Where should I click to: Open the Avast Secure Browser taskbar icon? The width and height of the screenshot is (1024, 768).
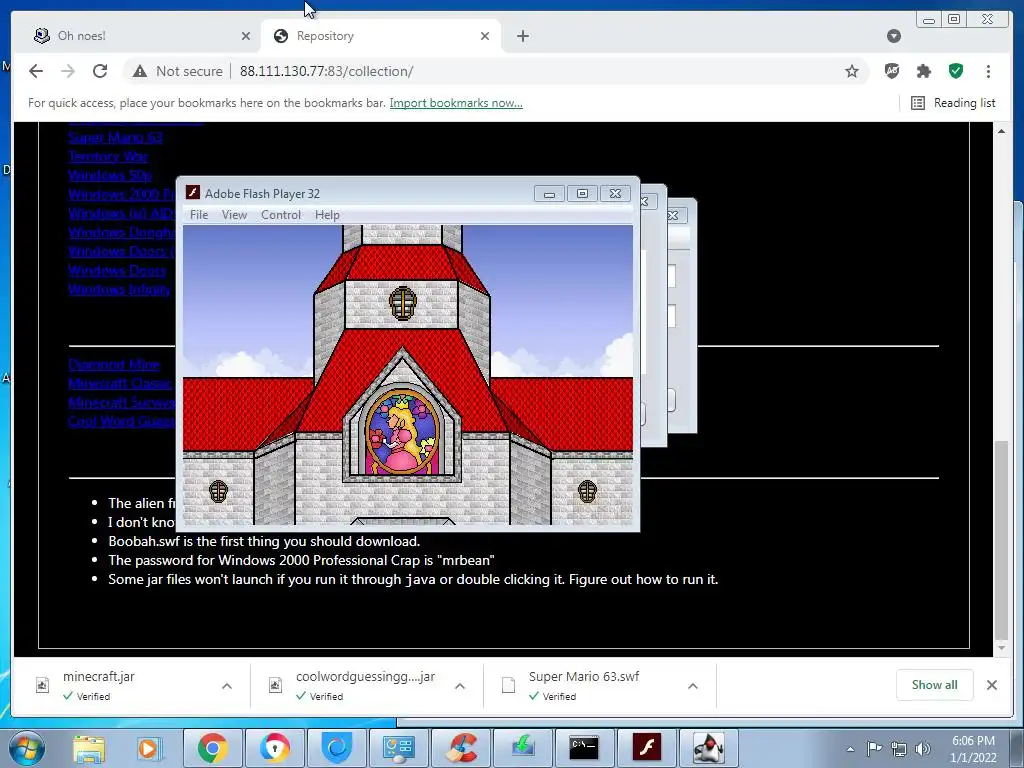275,748
